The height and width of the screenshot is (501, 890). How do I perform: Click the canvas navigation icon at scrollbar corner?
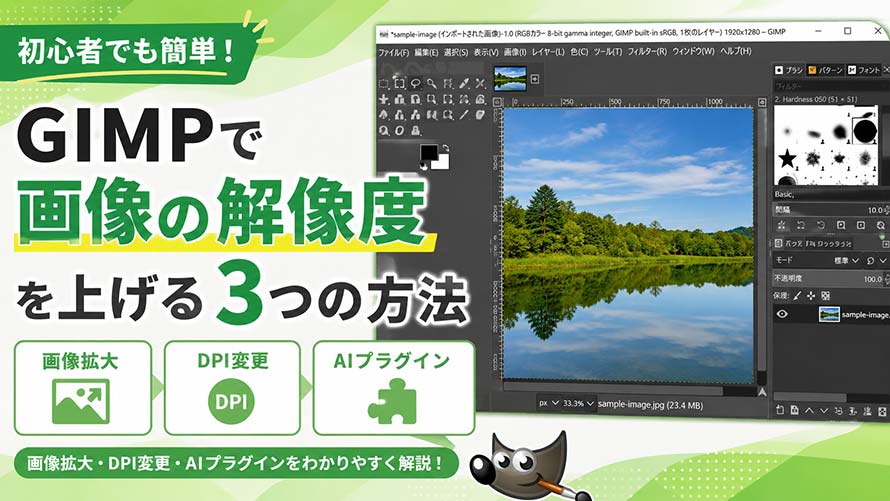pos(762,391)
